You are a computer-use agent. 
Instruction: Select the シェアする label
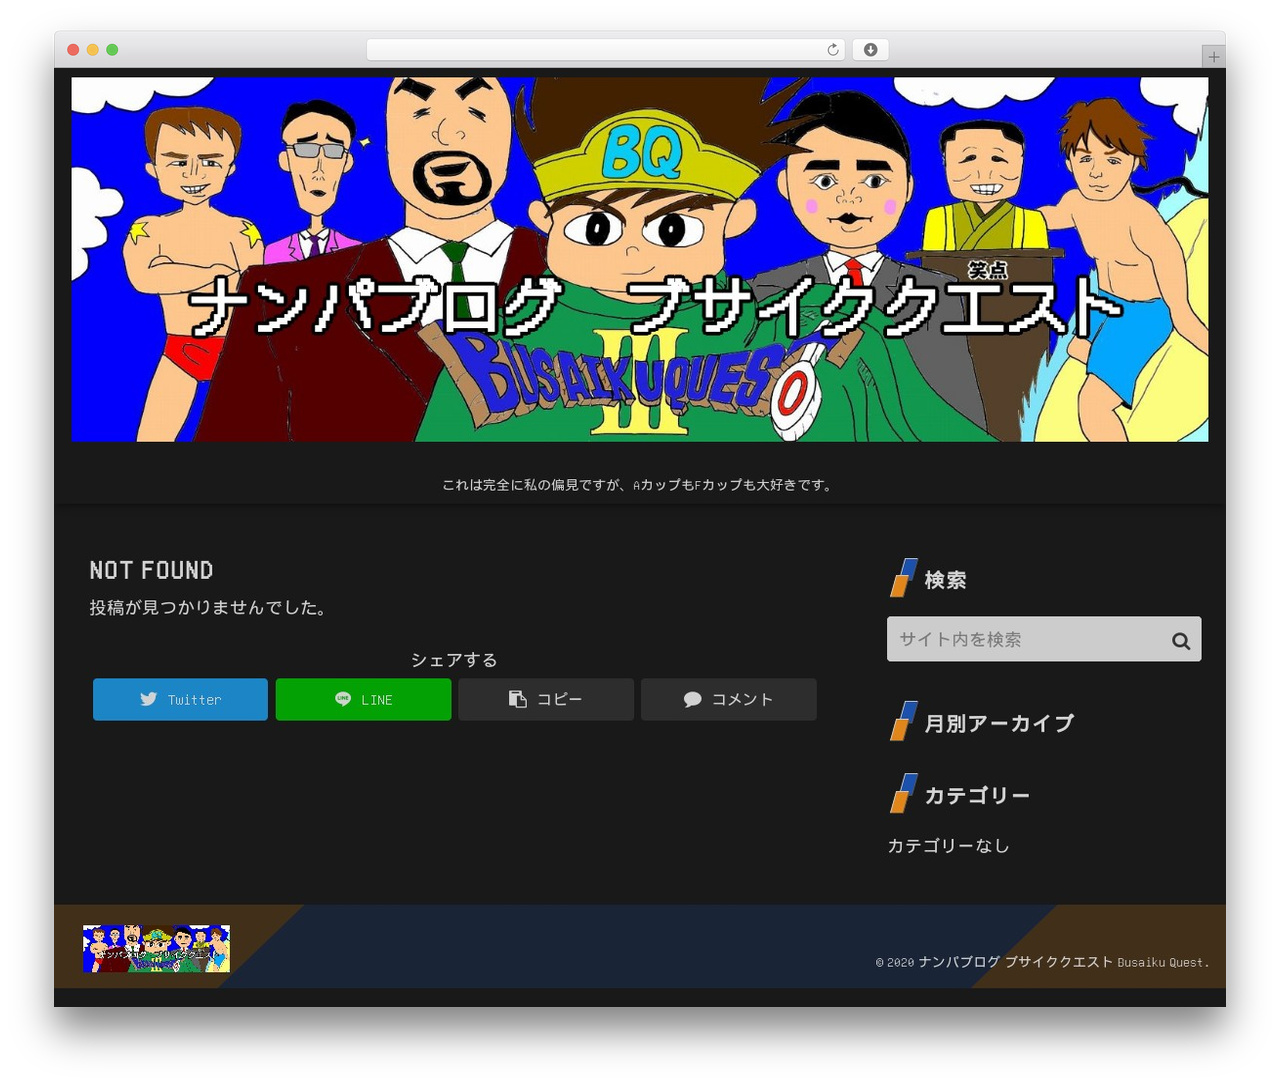pos(454,660)
